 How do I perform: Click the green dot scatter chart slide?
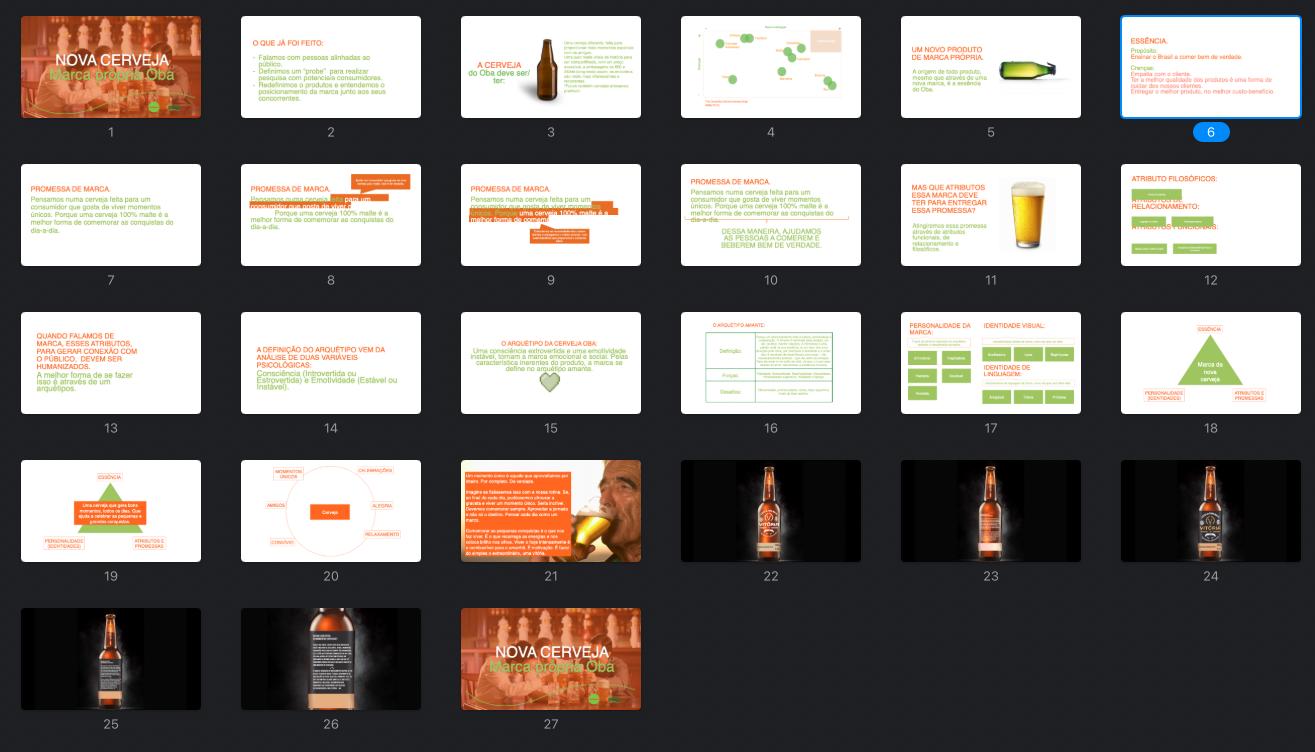pos(771,67)
